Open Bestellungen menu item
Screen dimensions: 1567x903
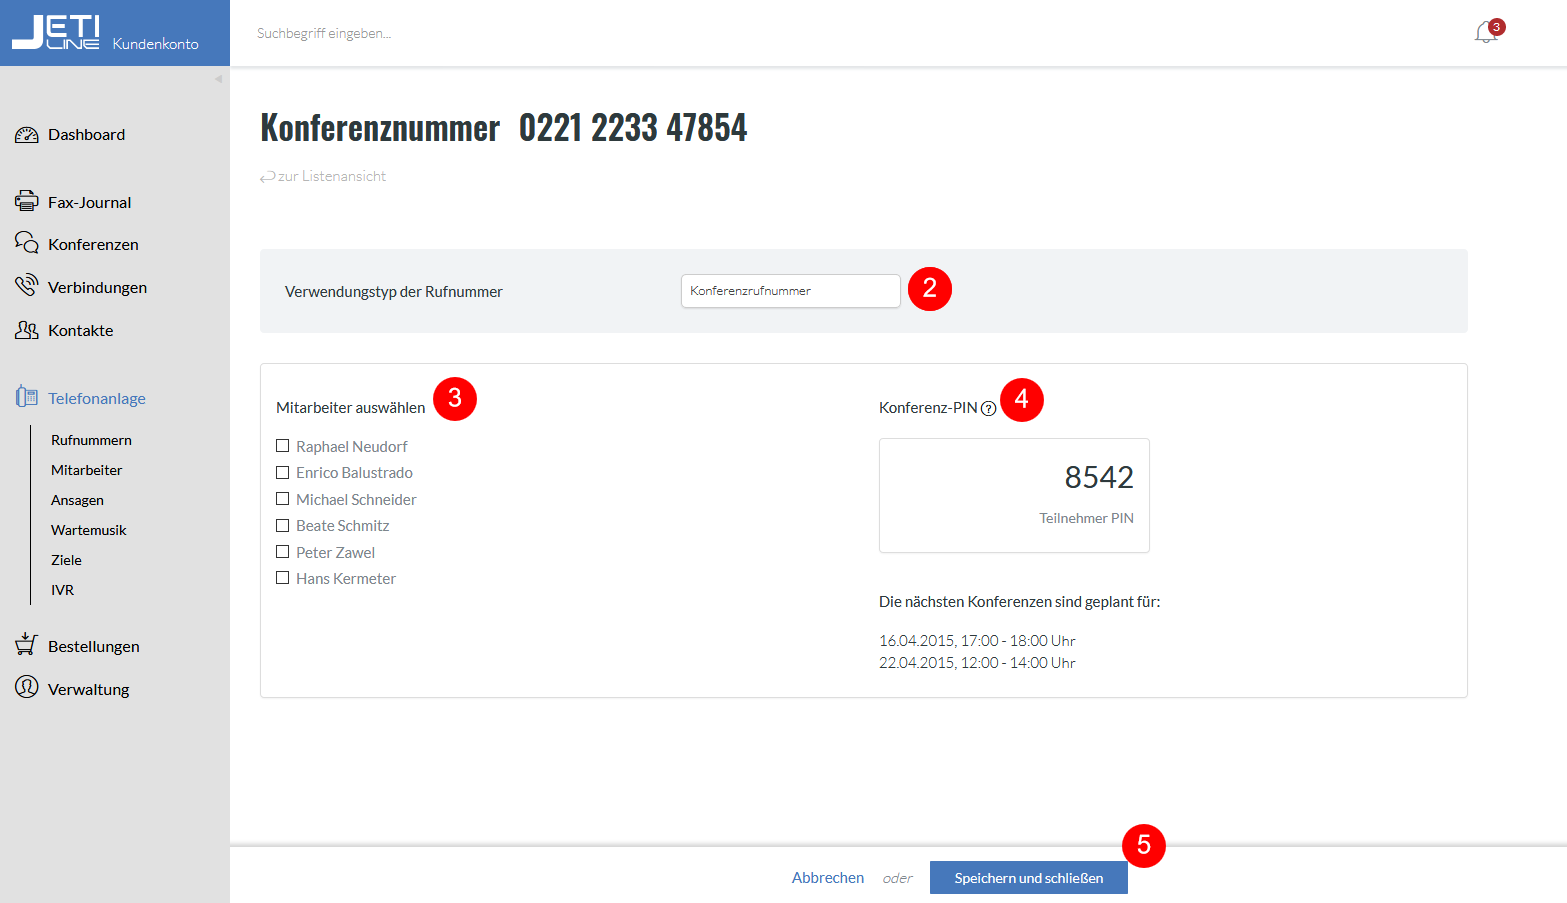point(94,646)
